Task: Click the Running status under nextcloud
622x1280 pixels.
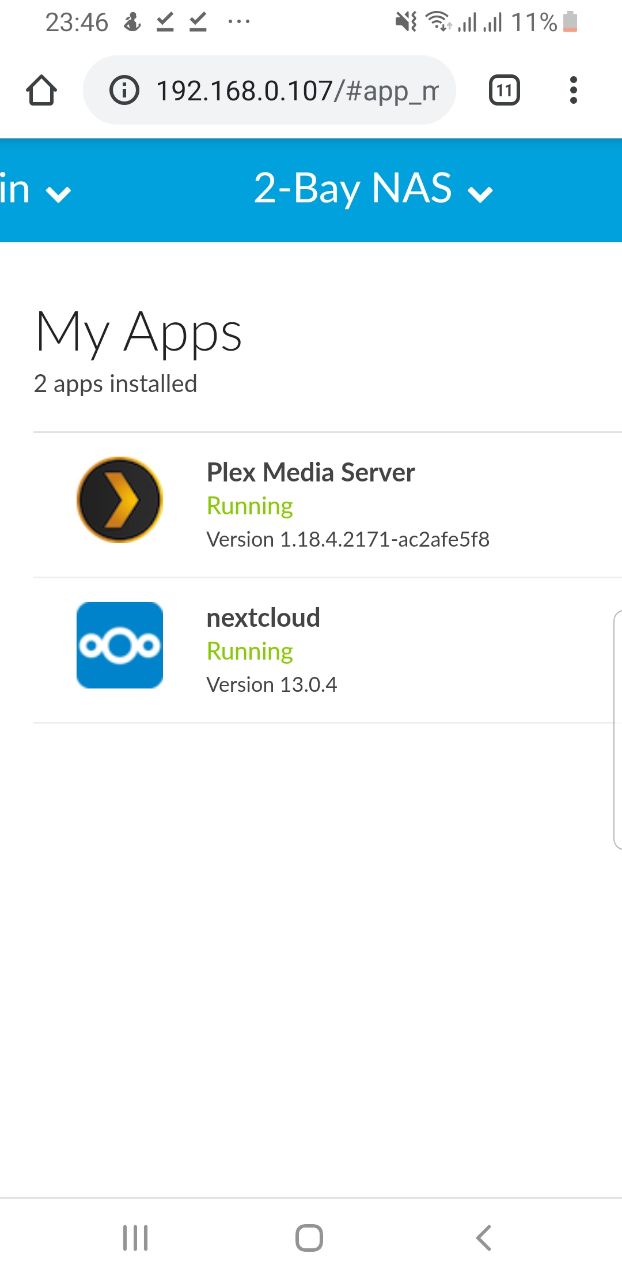Action: click(250, 651)
